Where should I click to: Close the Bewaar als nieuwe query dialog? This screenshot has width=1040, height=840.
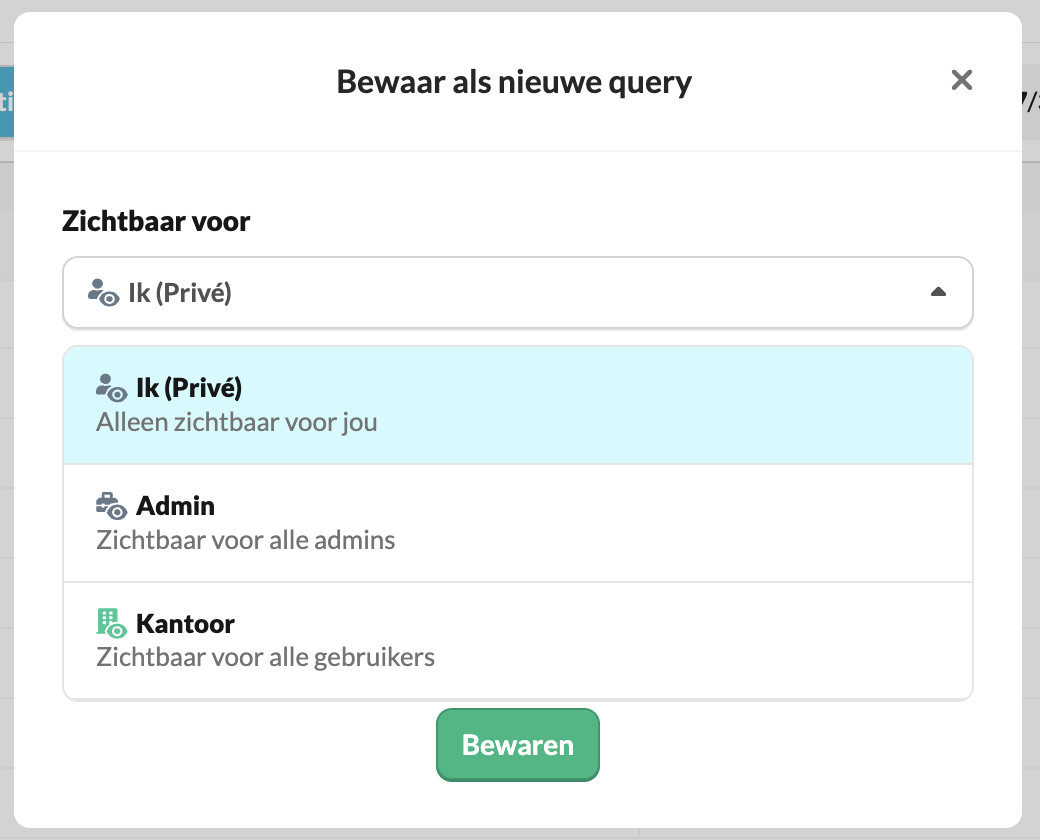click(x=962, y=81)
